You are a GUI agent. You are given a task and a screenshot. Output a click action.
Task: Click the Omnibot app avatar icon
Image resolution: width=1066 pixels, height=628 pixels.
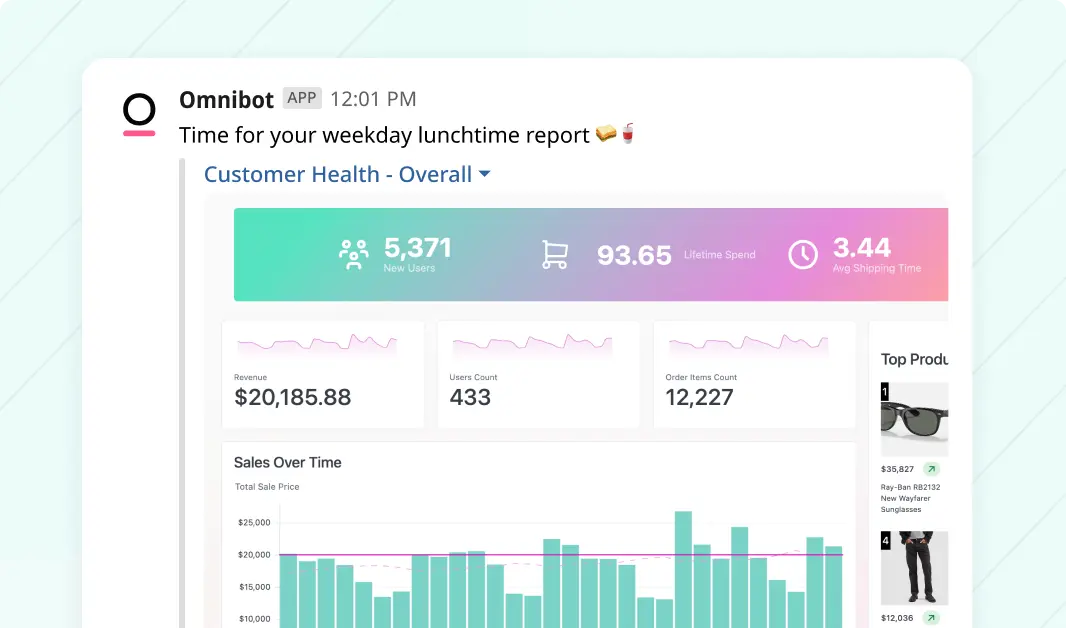pos(139,113)
